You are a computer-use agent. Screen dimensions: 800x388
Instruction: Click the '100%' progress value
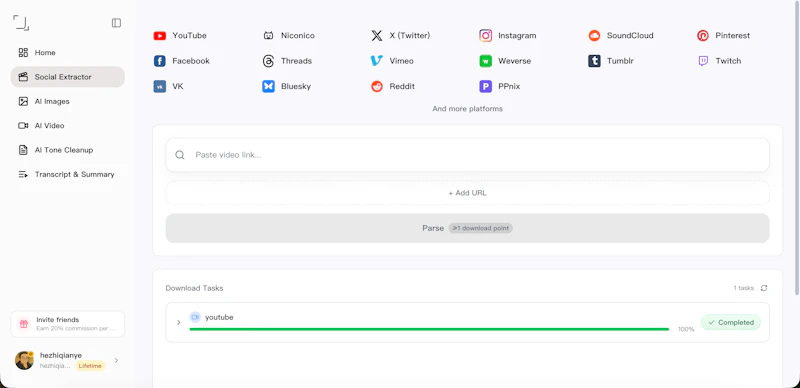click(x=686, y=329)
